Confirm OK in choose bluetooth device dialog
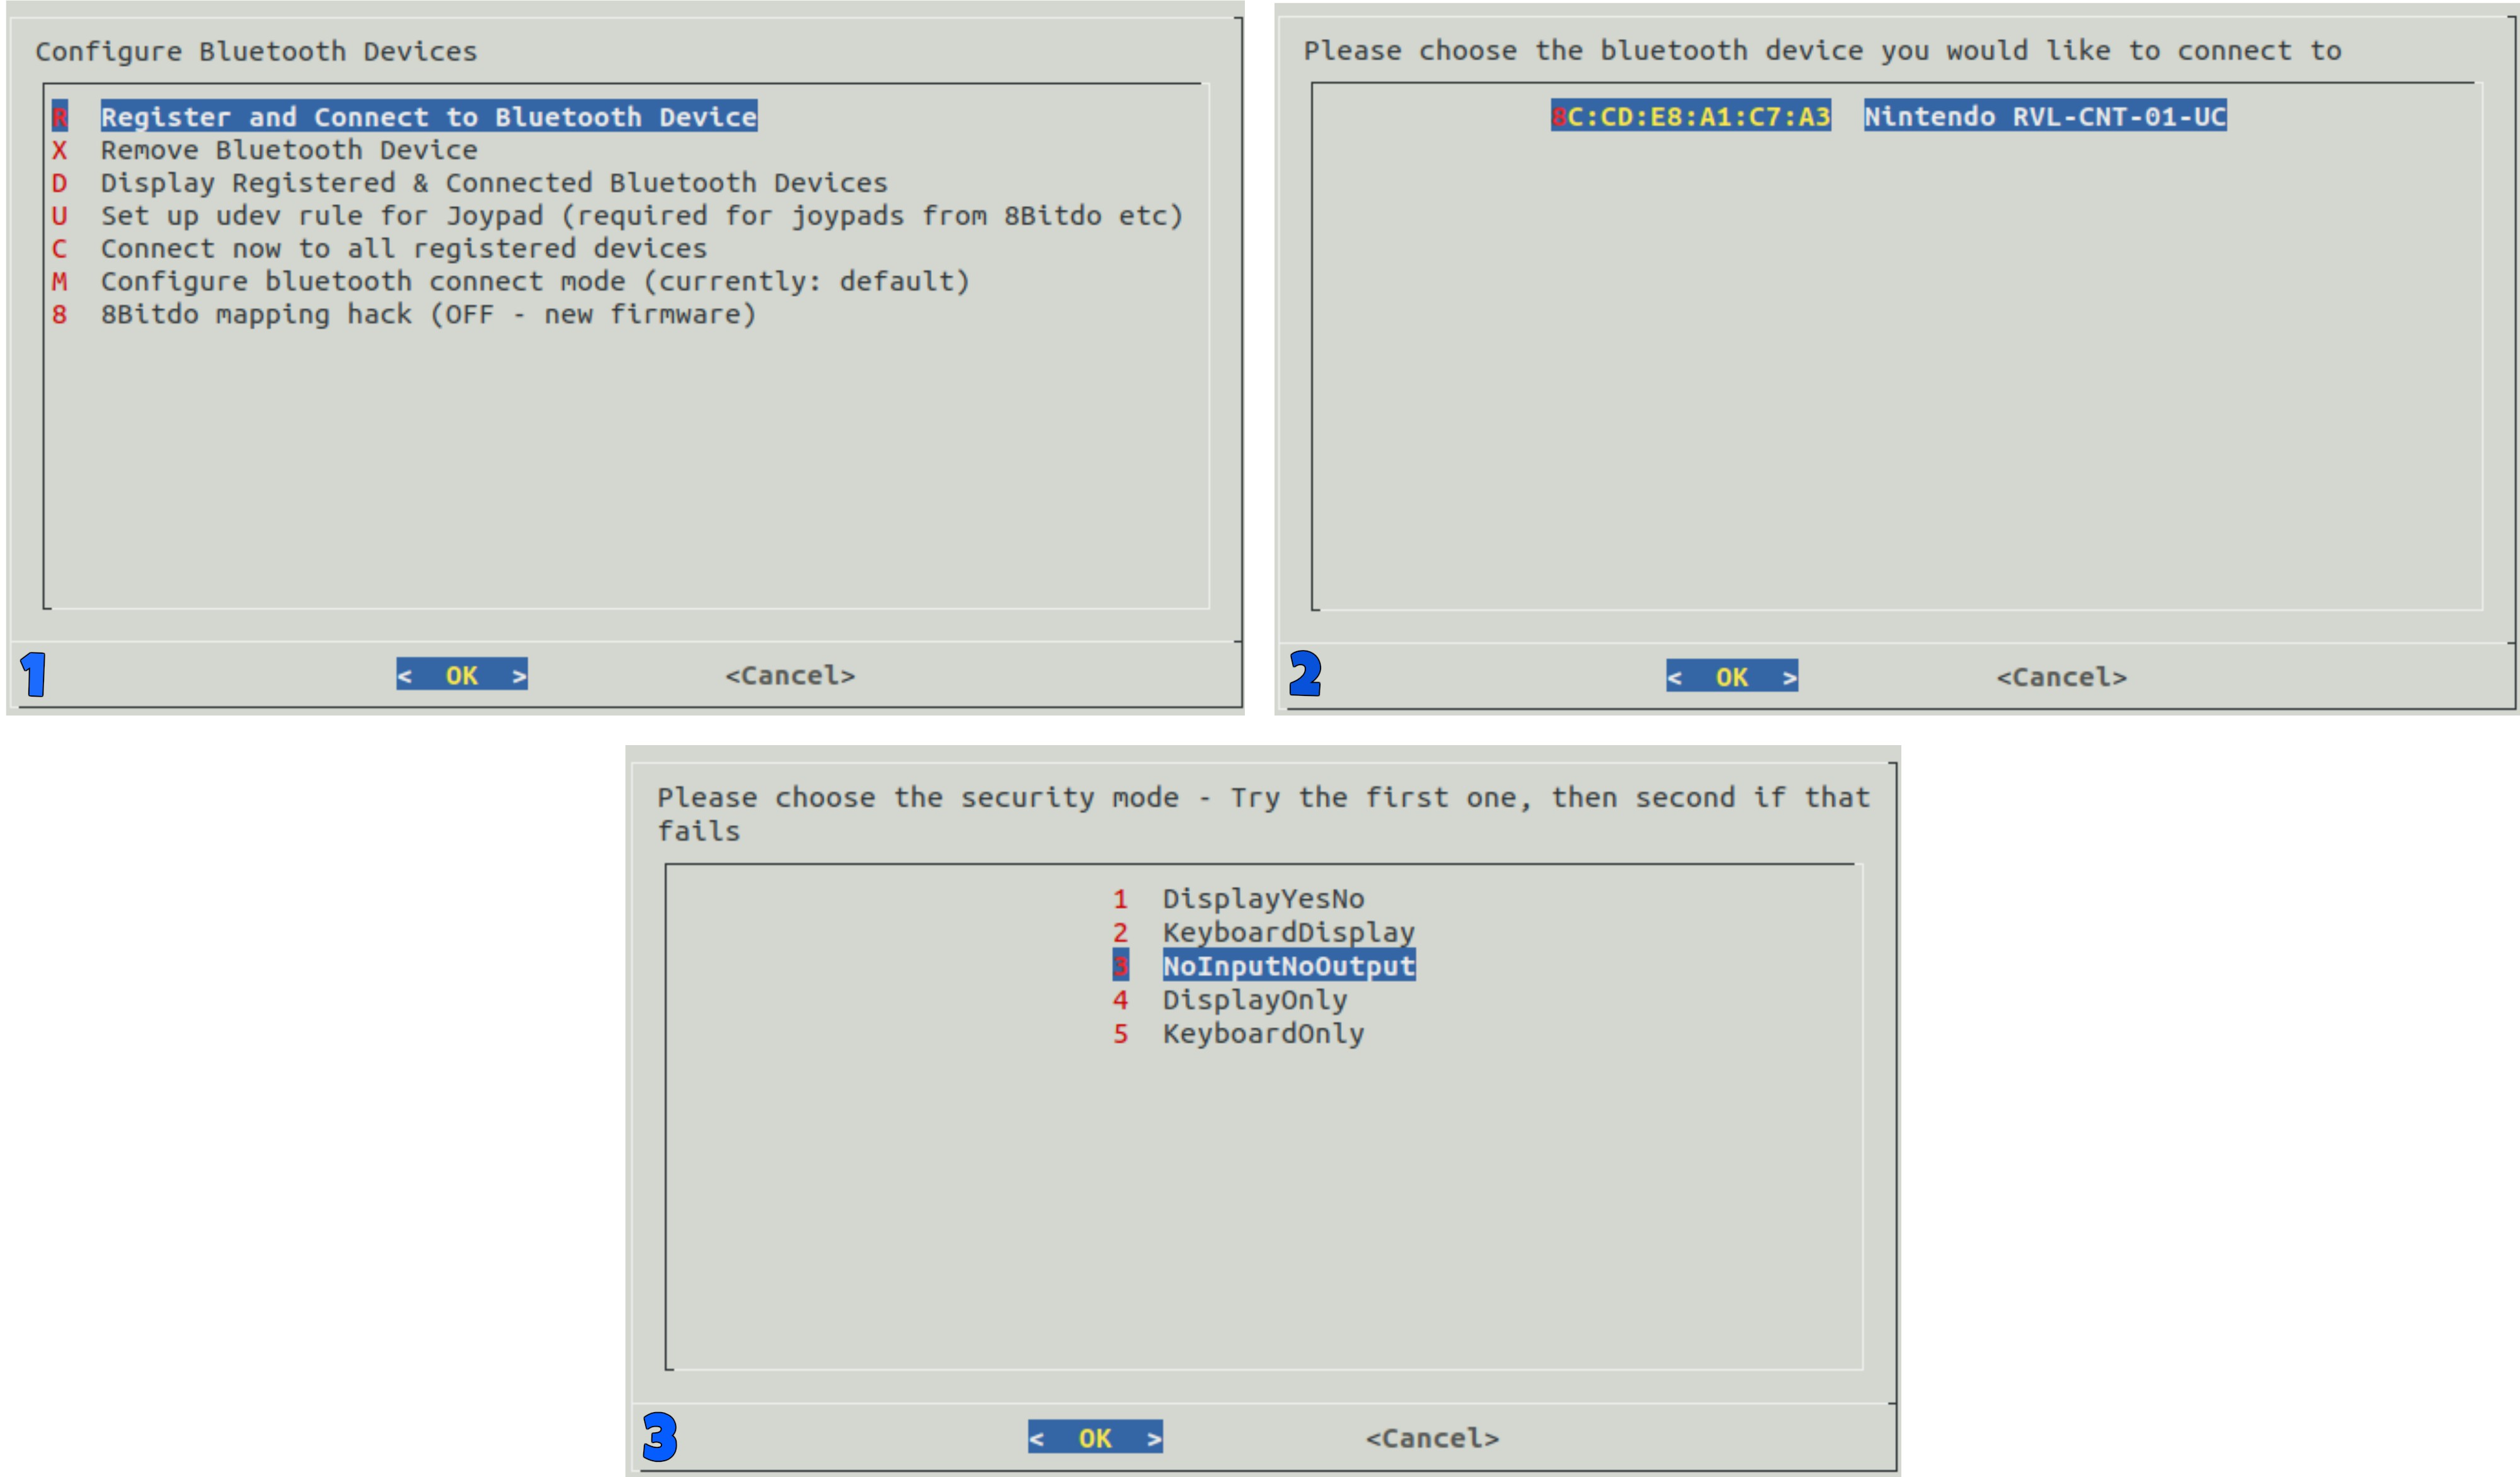The width and height of the screenshot is (2520, 1477). click(x=1731, y=677)
